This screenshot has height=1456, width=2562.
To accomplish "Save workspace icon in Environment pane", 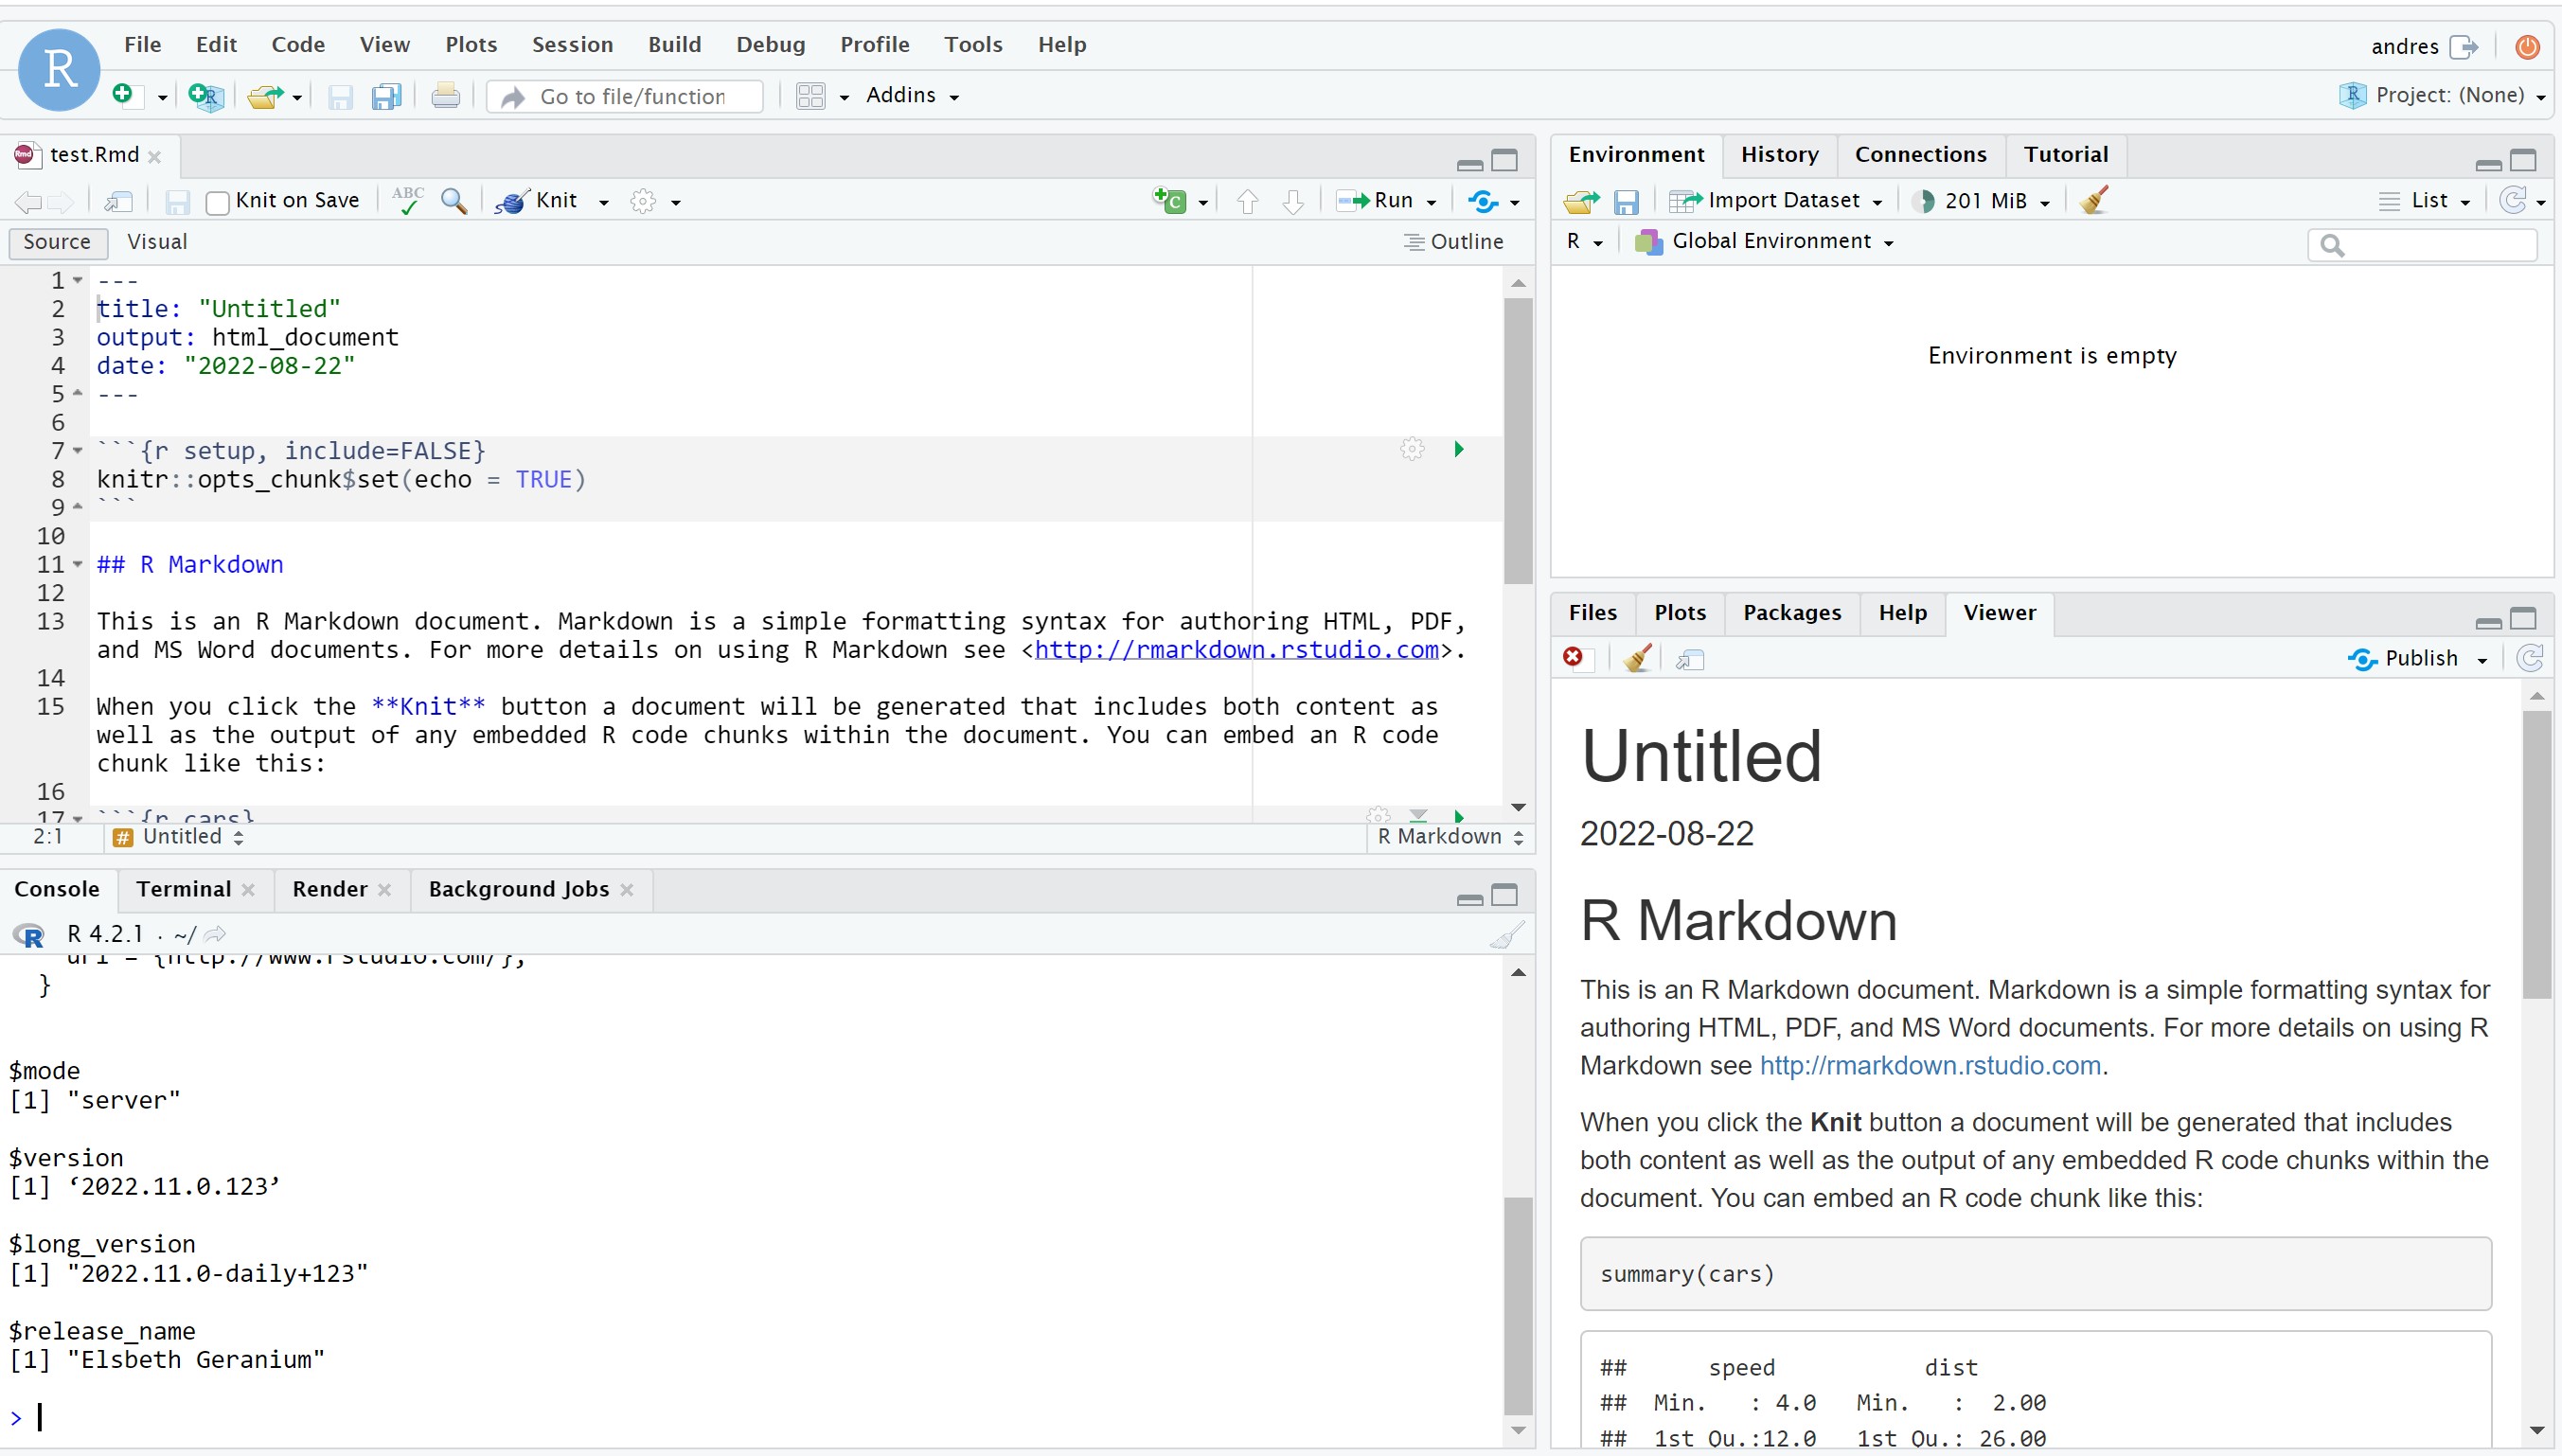I will tap(1627, 202).
